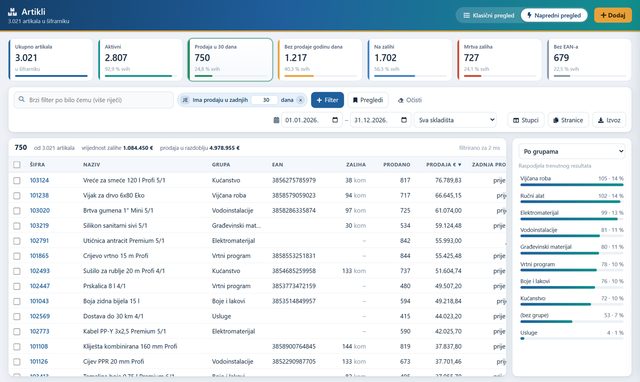Open the calendar picker for date 31.12.2026
Screen dimensions: 640x382
(x=404, y=120)
